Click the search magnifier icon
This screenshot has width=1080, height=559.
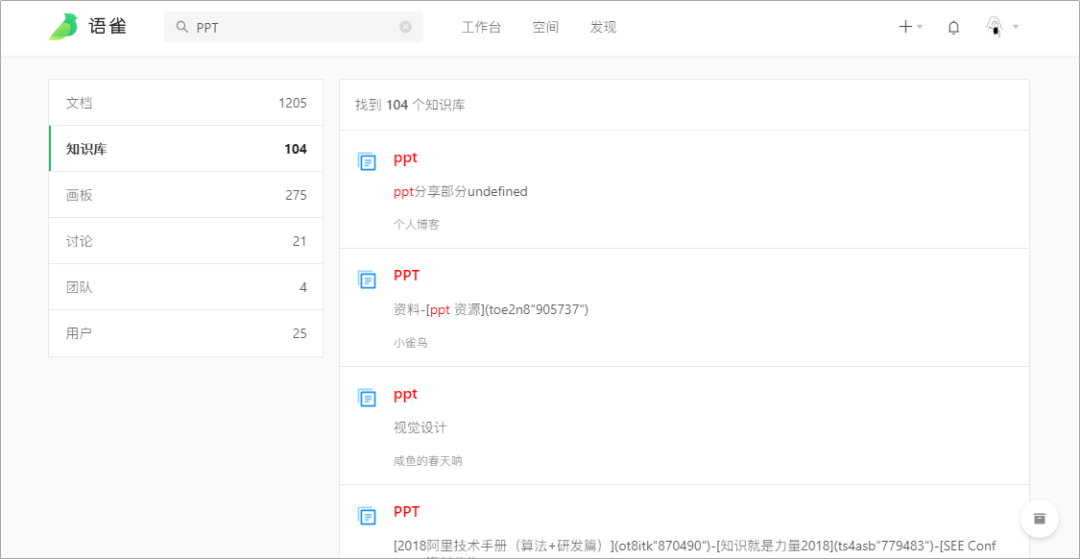click(x=182, y=27)
